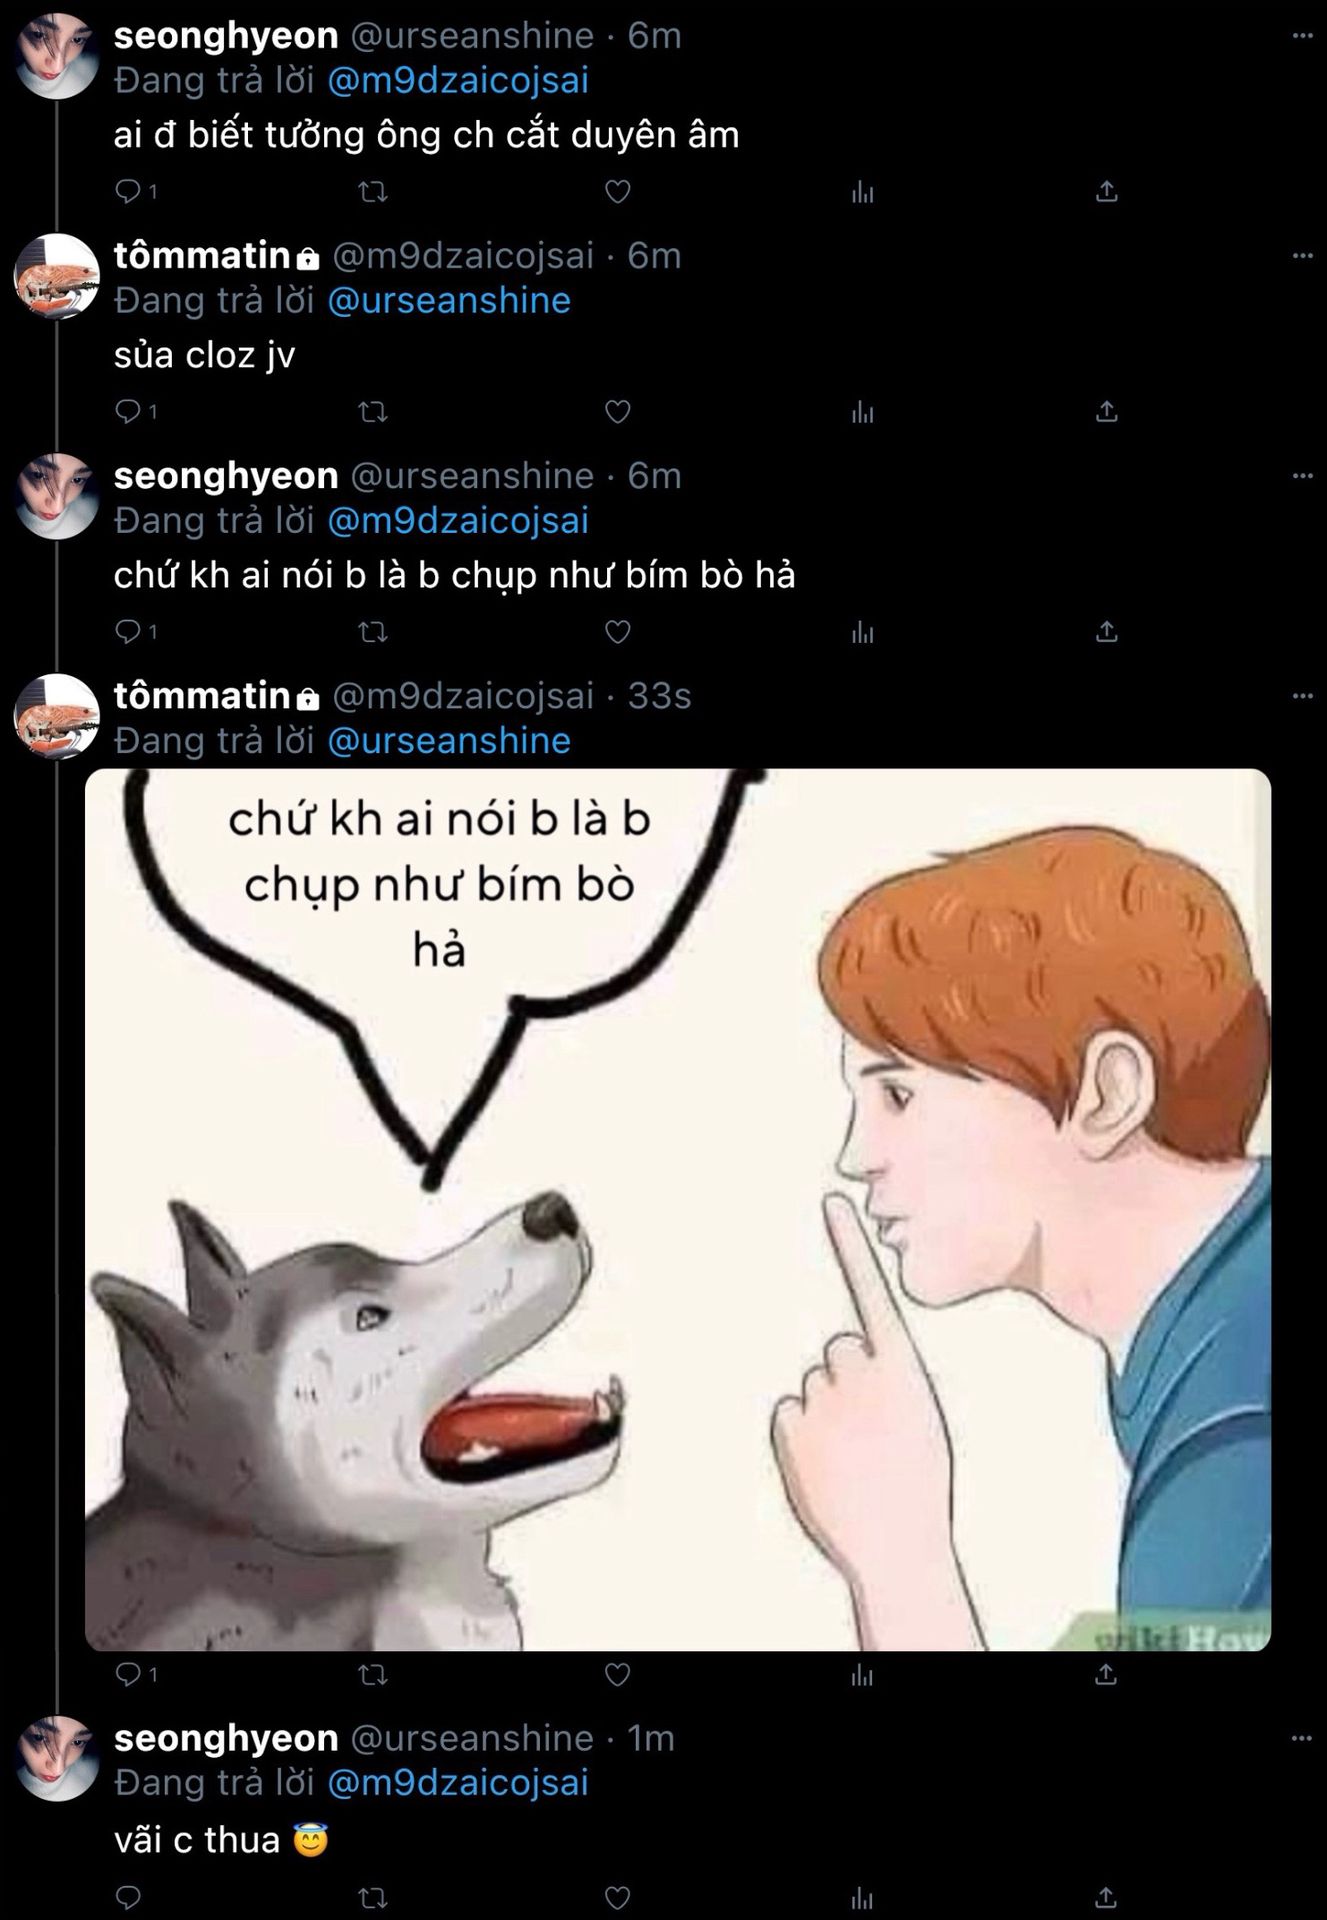Share the dog meme image tweet
The width and height of the screenshot is (1327, 1920).
pos(1106,1673)
